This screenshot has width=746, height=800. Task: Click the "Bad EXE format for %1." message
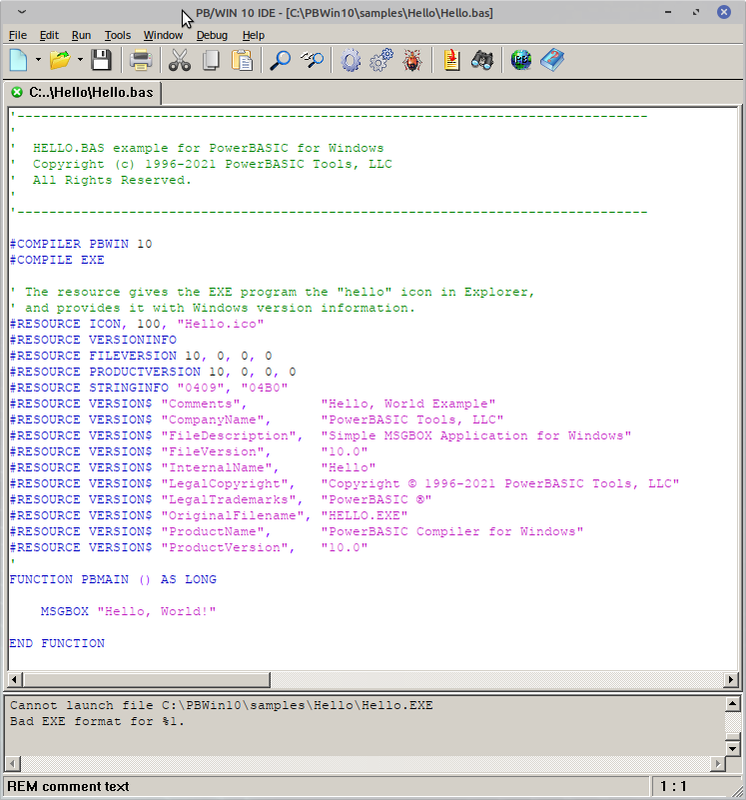(x=97, y=721)
